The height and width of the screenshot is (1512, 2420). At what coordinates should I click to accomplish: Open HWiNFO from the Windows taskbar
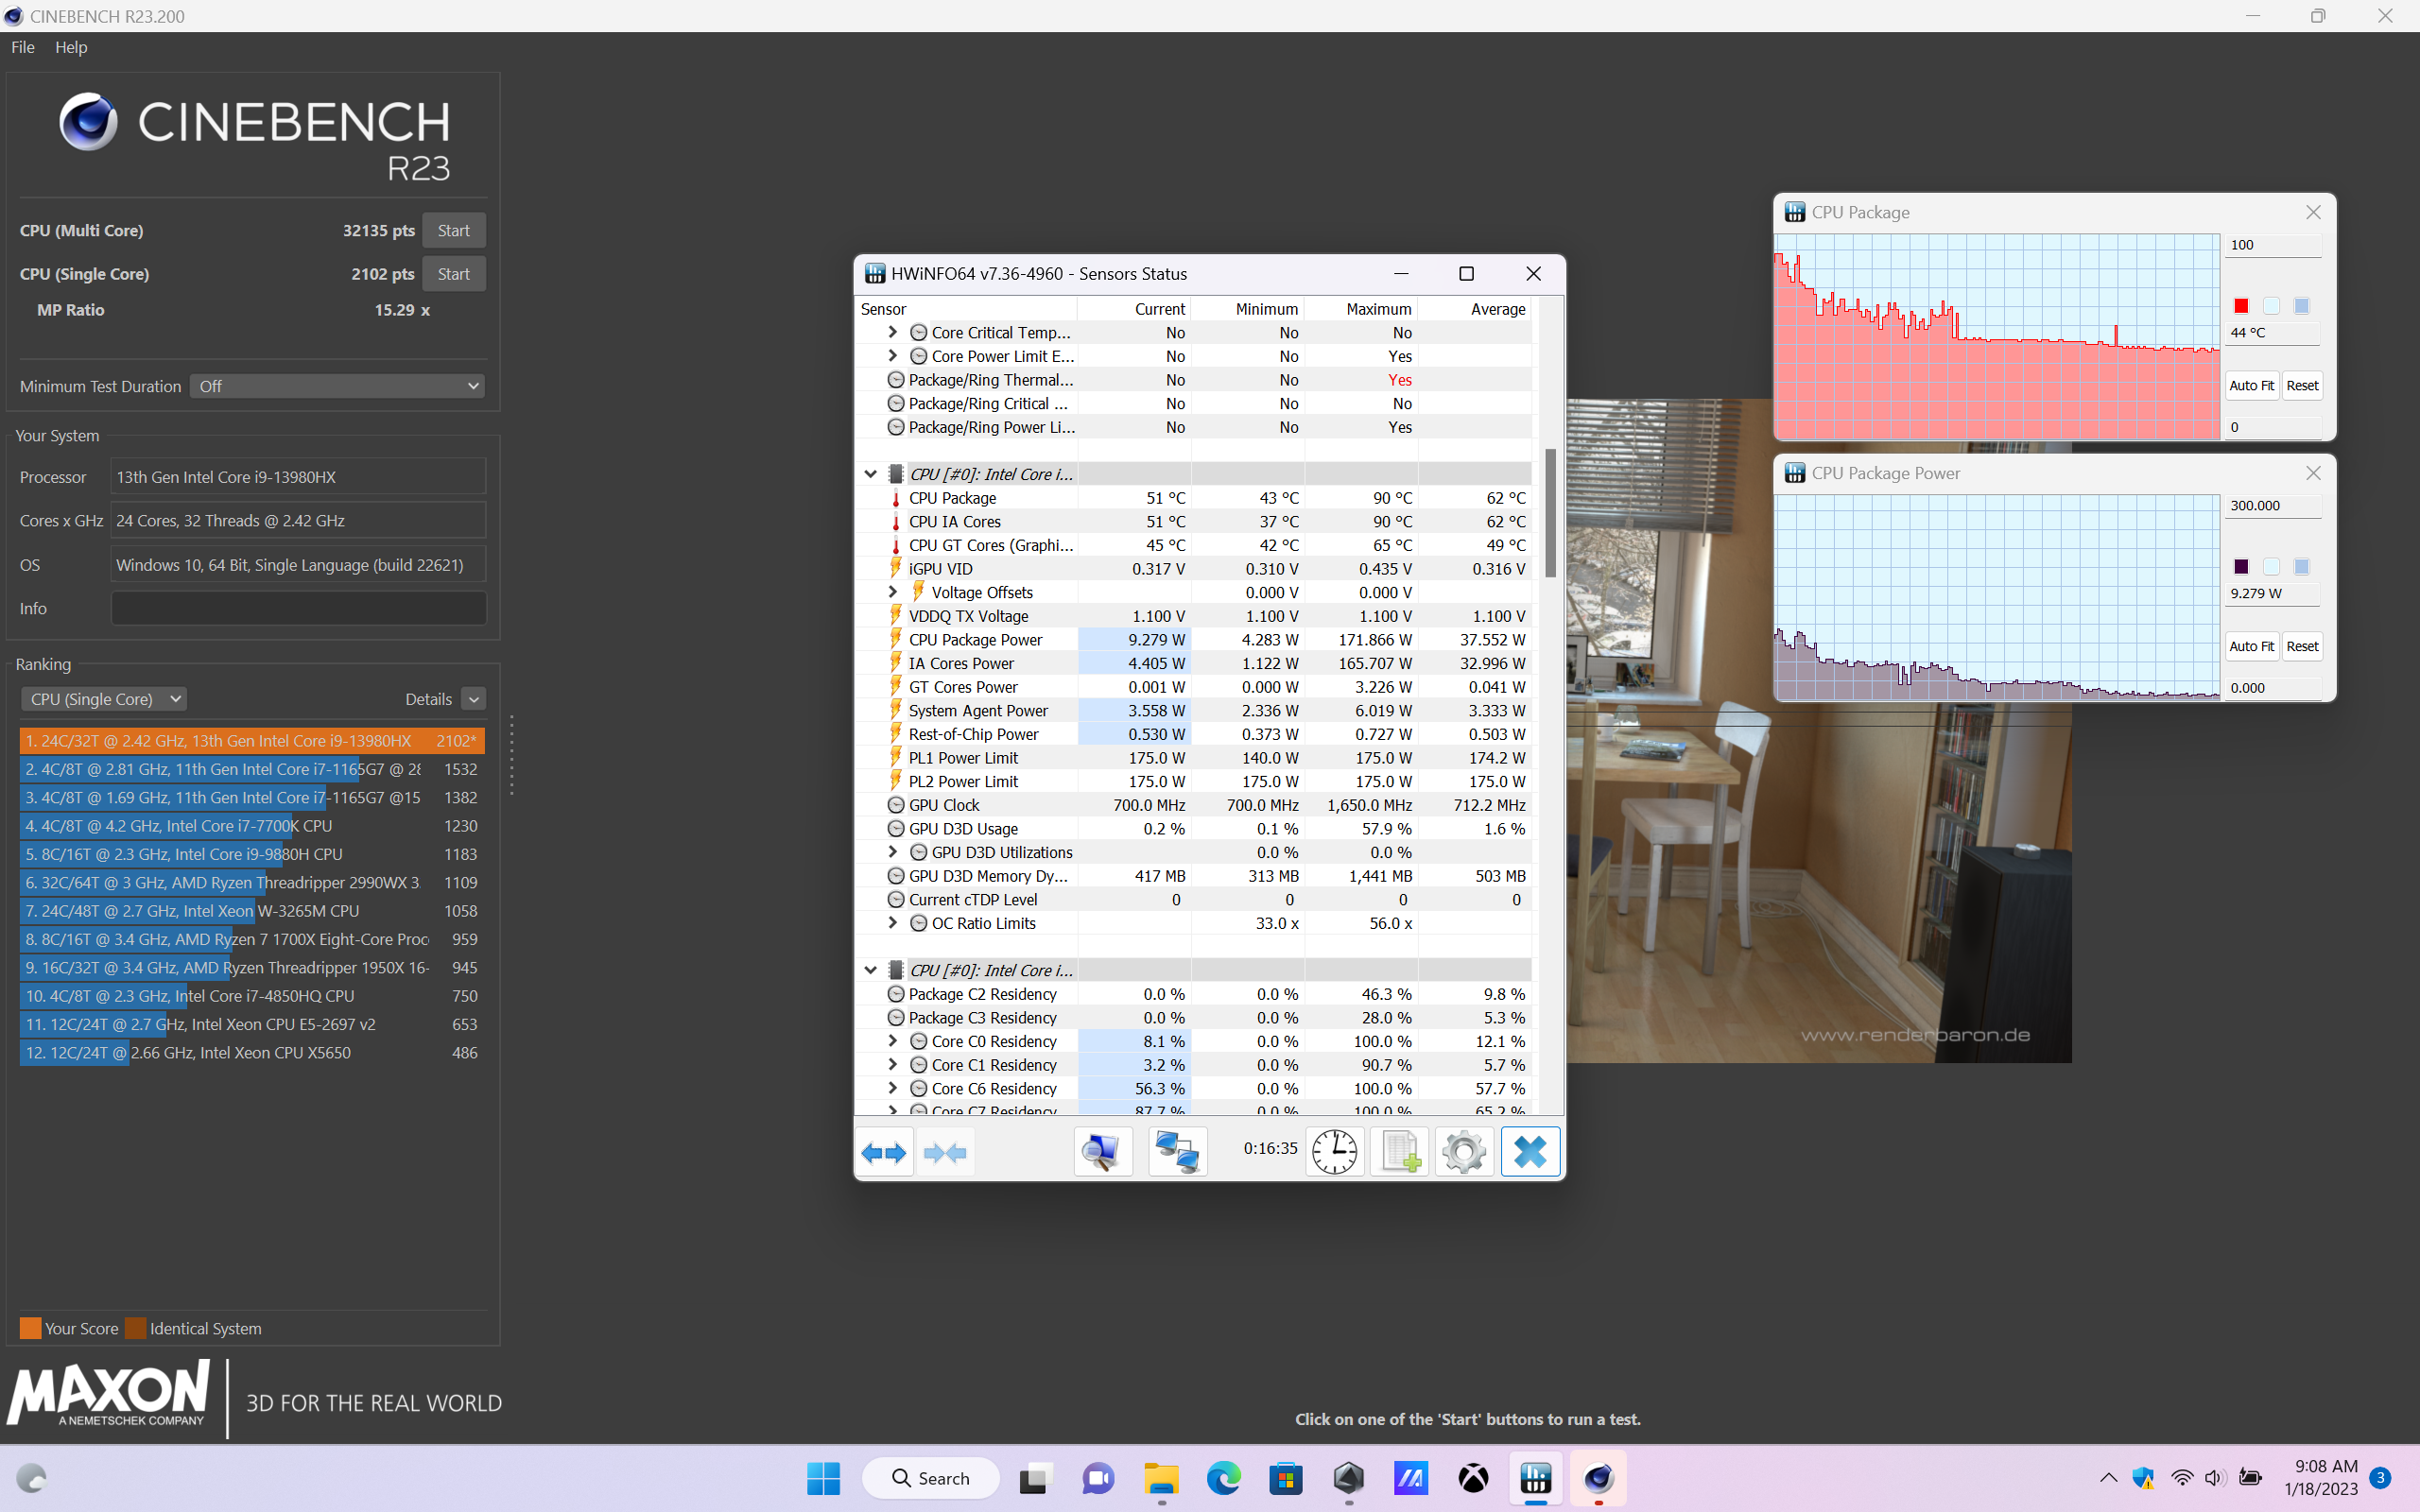[x=1535, y=1478]
